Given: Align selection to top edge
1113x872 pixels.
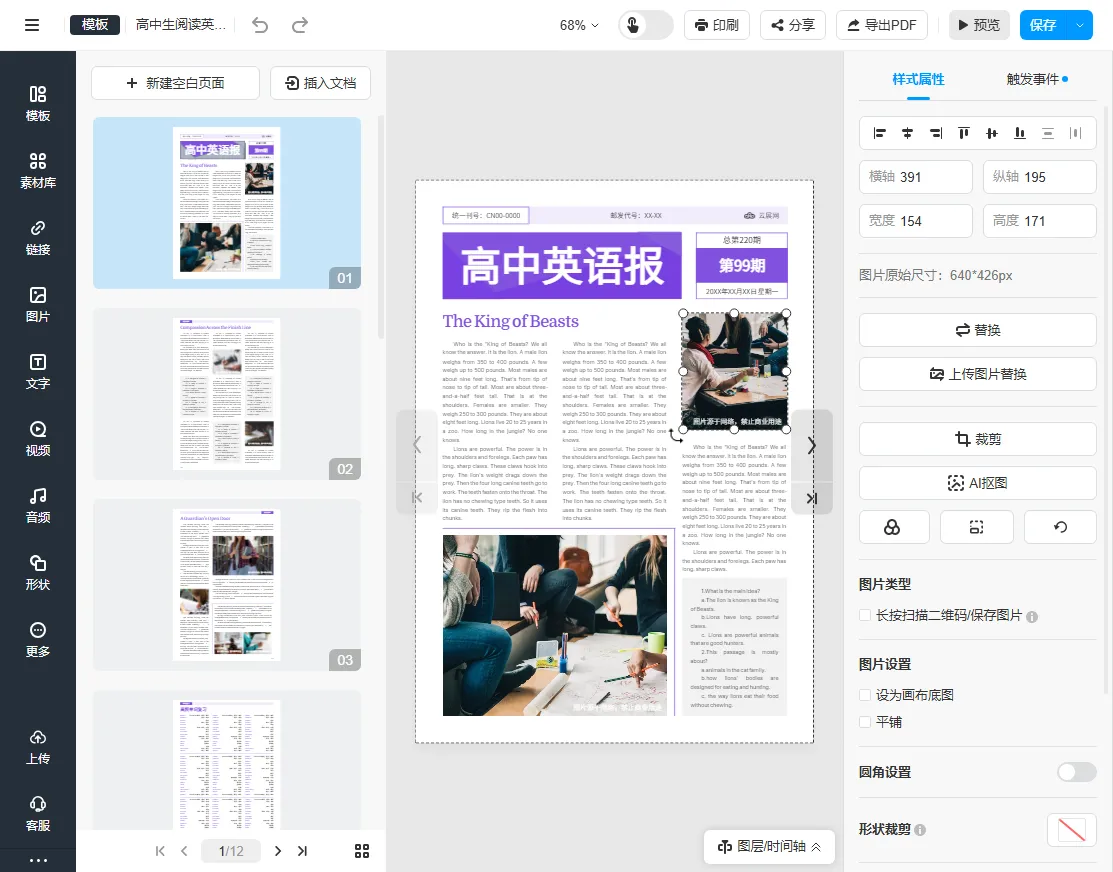Looking at the screenshot, I should [x=963, y=133].
